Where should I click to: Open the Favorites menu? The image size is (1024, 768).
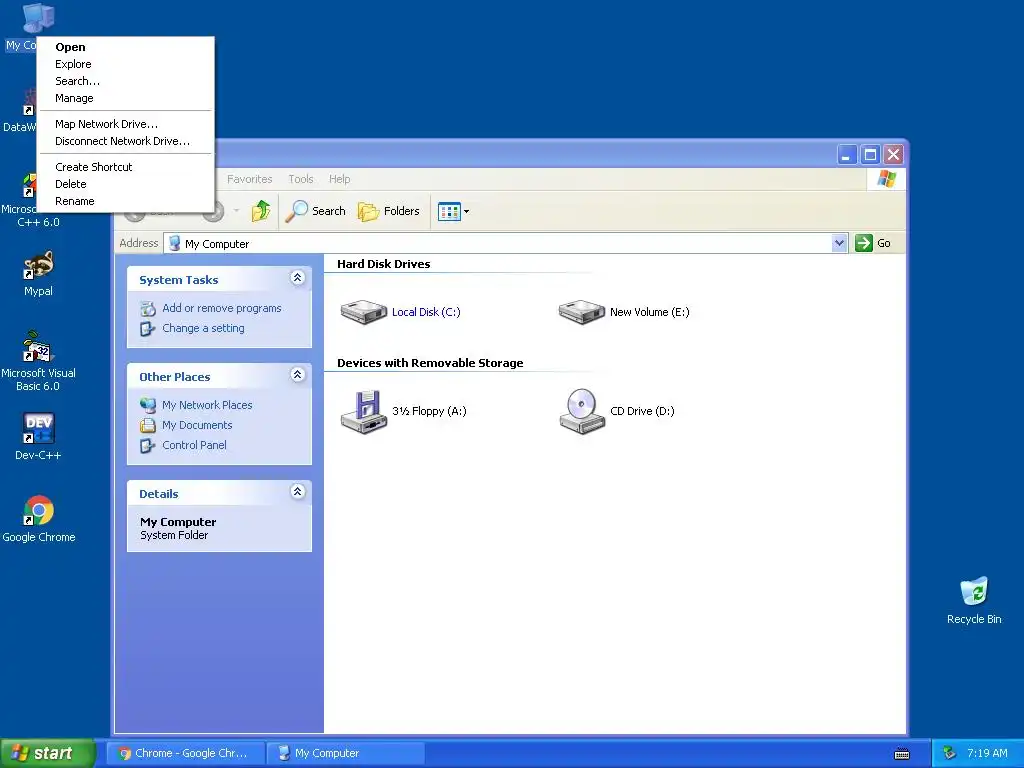tap(249, 179)
